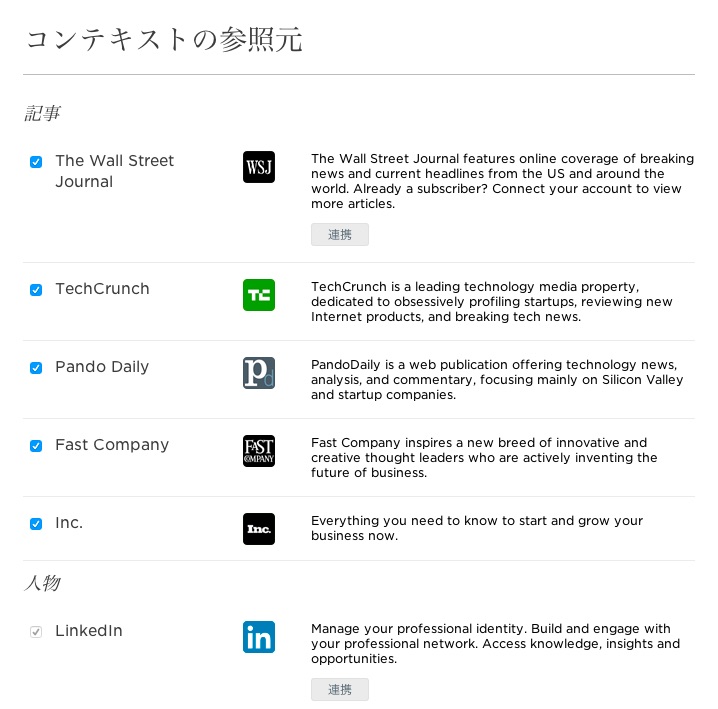Click the green TechCrunch logo icon
This screenshot has height=709, width=718.
point(259,295)
